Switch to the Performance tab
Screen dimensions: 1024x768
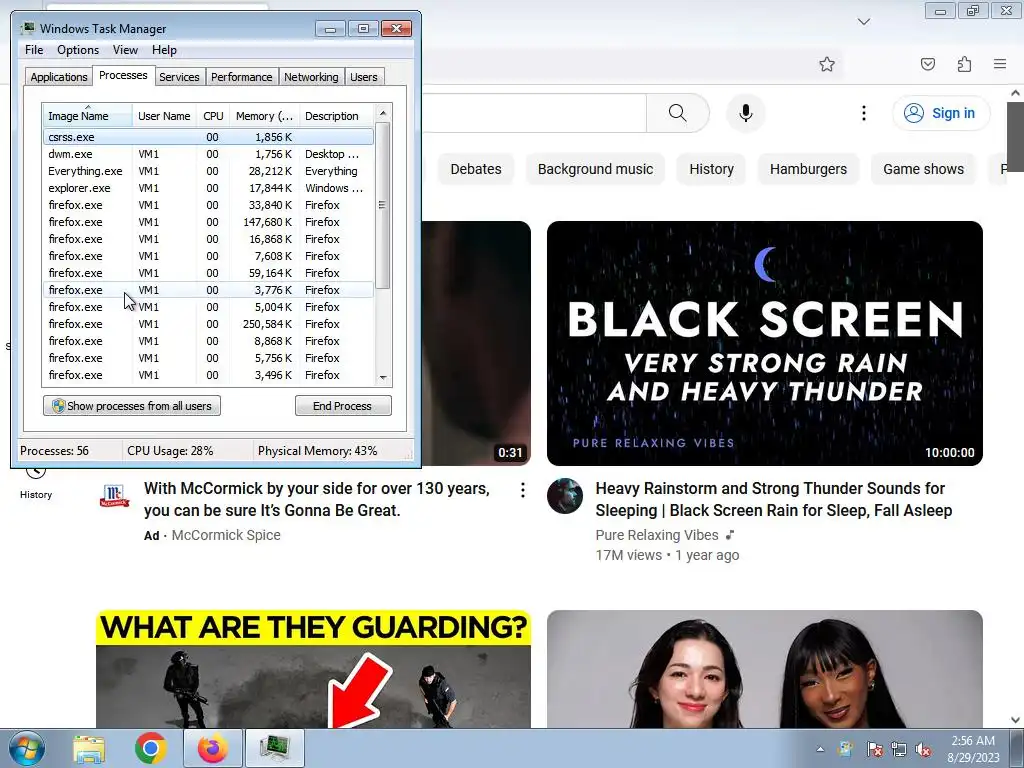pos(241,76)
